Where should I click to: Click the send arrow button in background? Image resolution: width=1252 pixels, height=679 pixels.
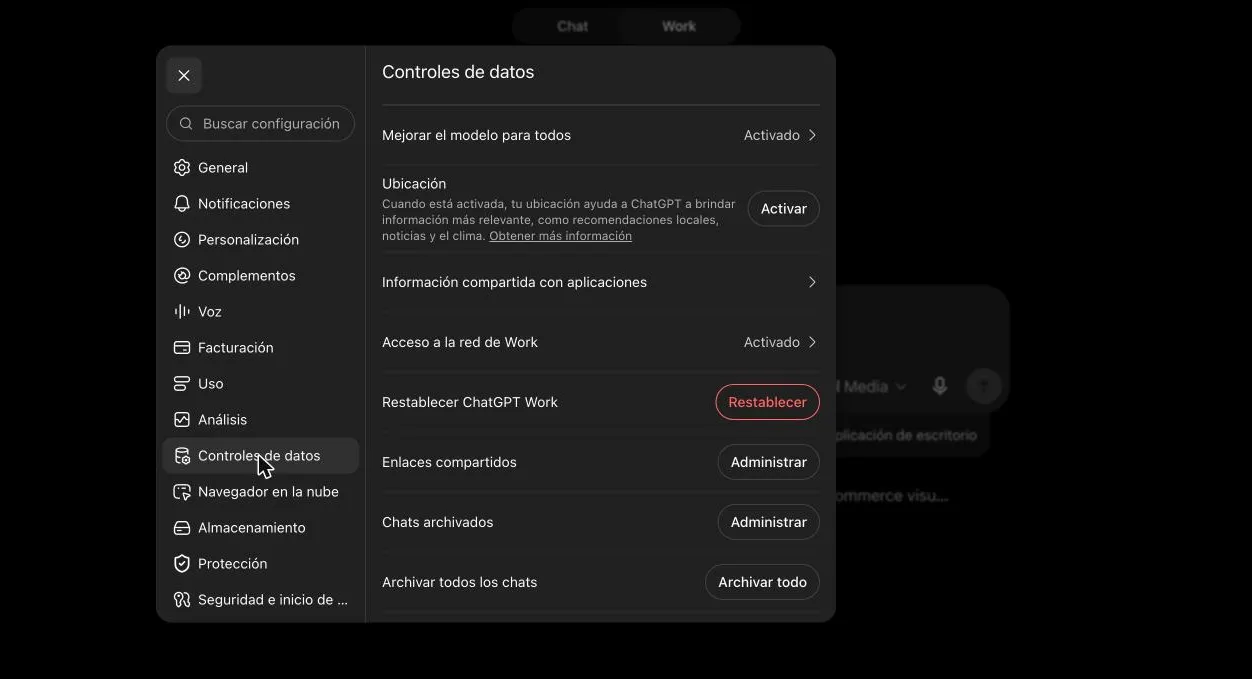tap(984, 386)
